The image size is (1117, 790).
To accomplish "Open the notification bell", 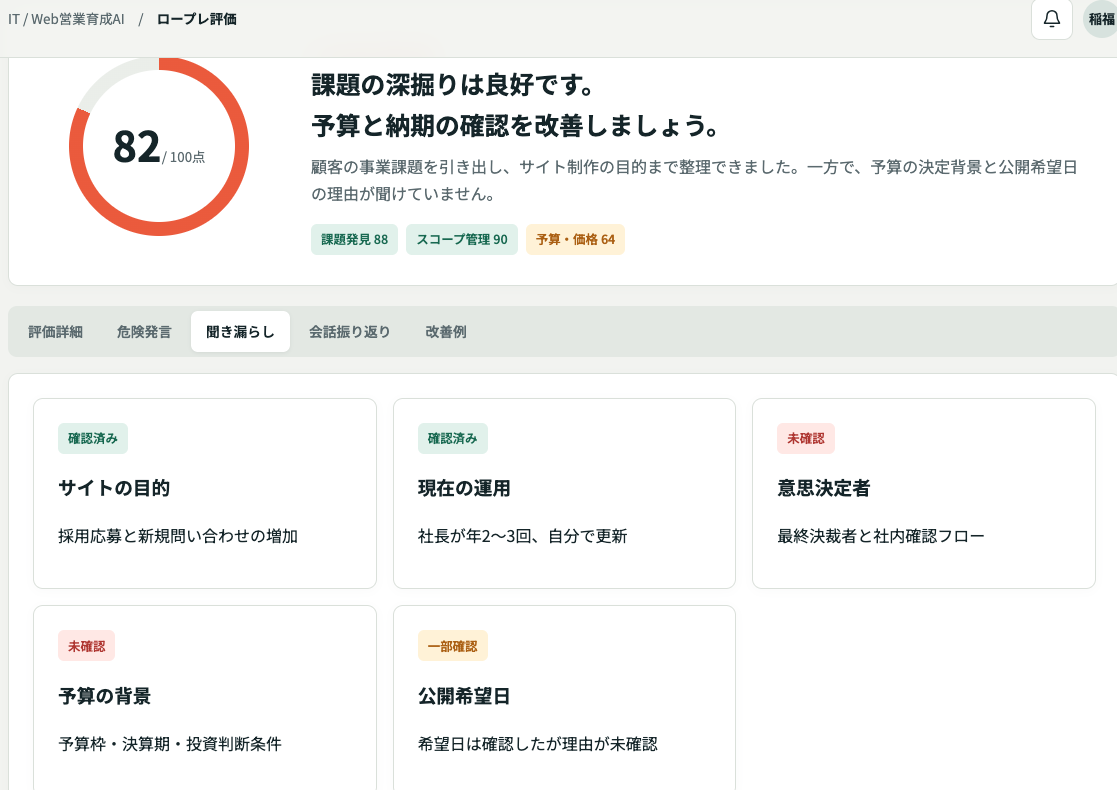I will click(1051, 19).
